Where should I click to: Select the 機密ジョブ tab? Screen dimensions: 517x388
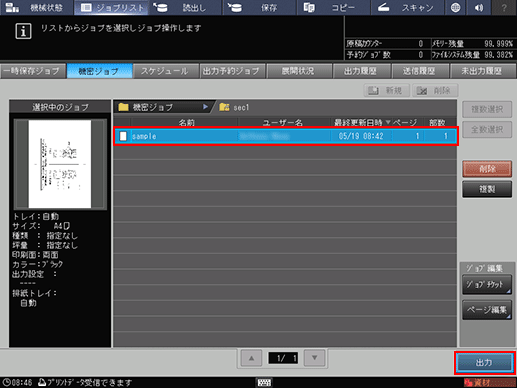click(x=99, y=71)
